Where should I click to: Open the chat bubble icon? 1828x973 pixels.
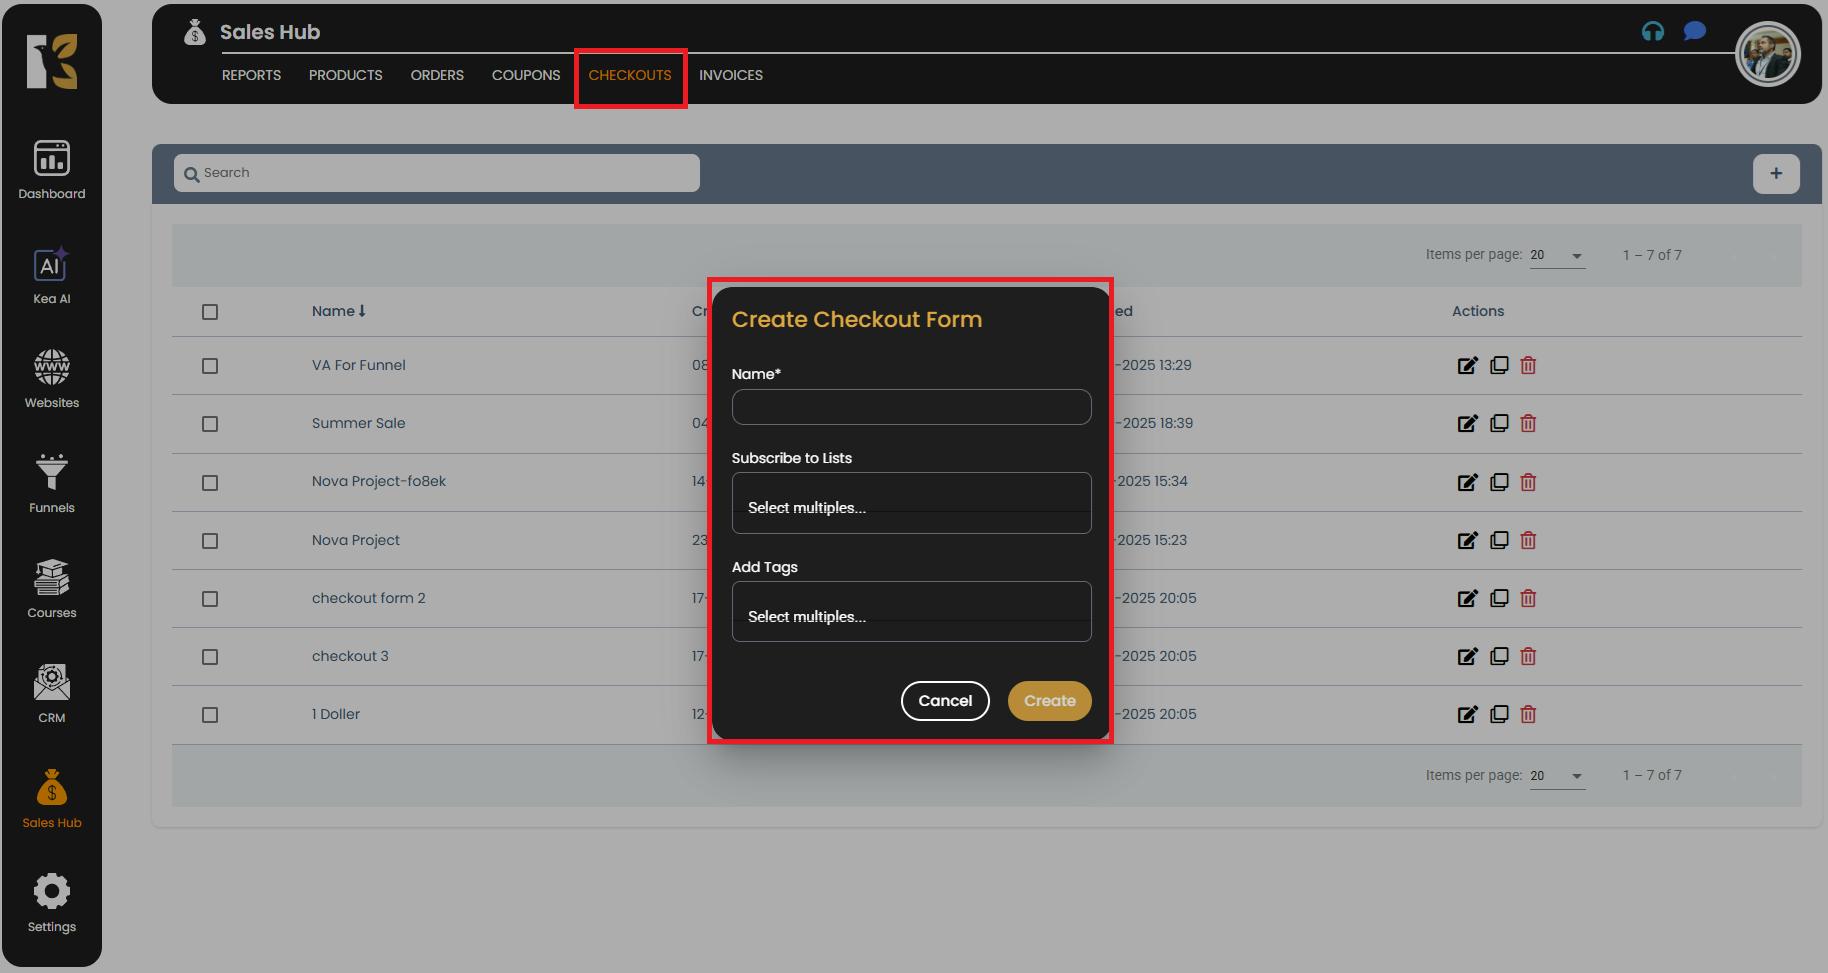1694,32
